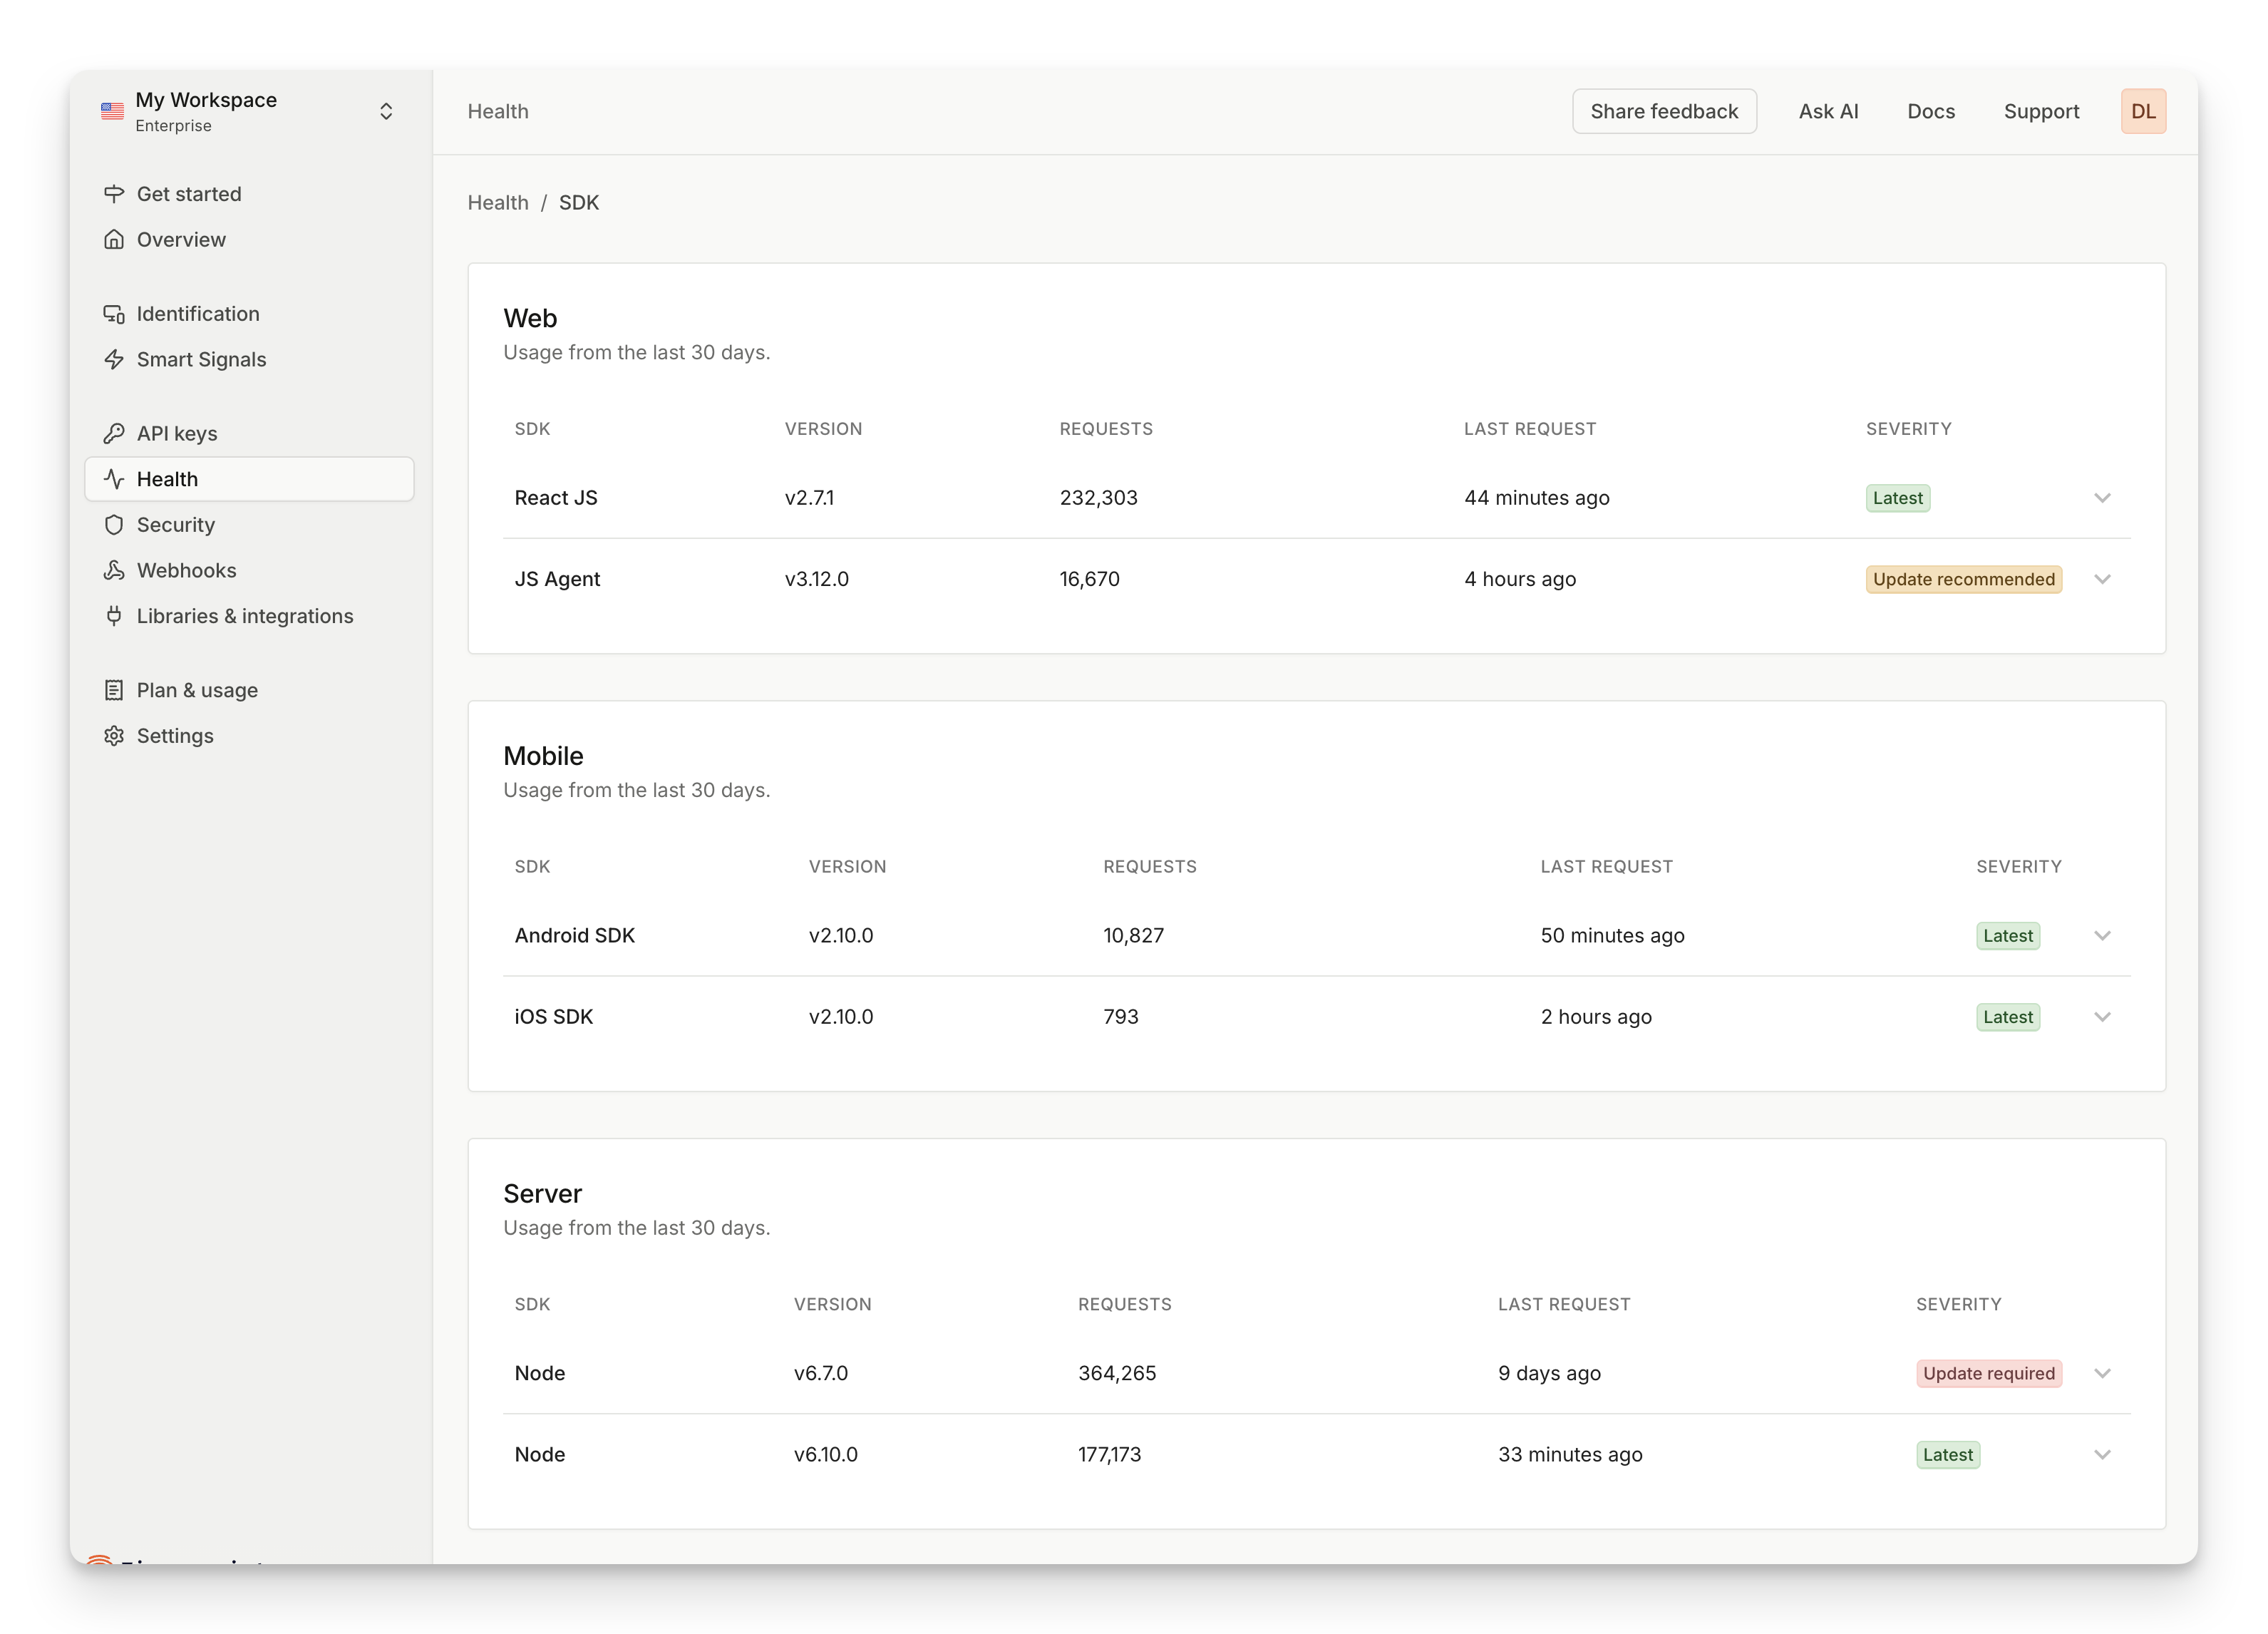
Task: Expand the Android SDK severity row
Action: point(2103,935)
